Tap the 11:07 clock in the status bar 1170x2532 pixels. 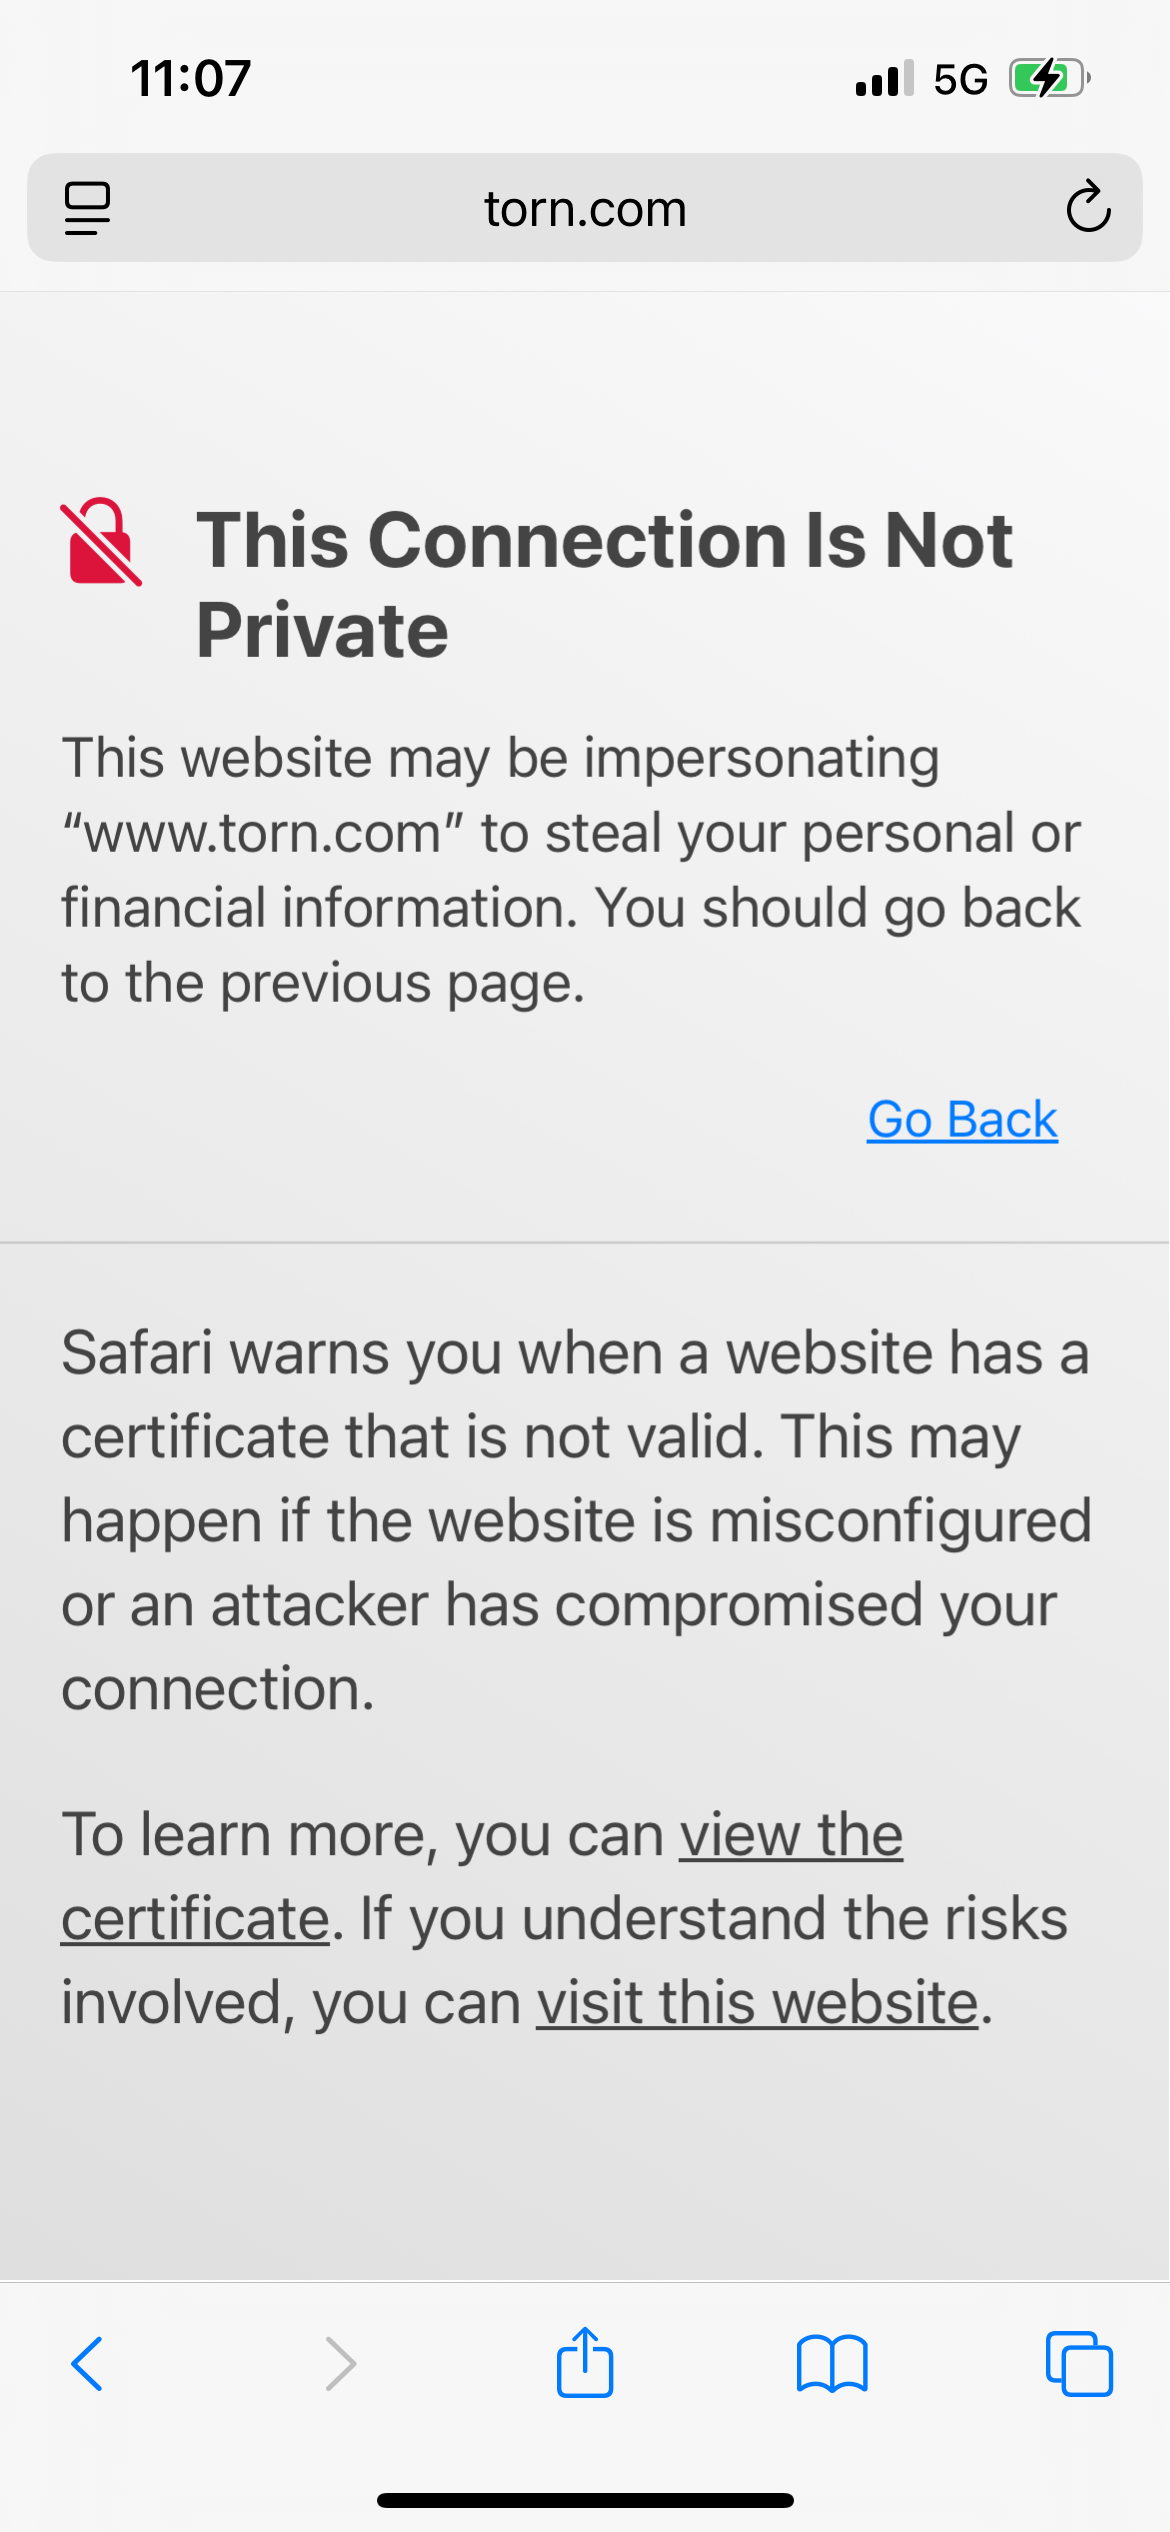[x=190, y=78]
